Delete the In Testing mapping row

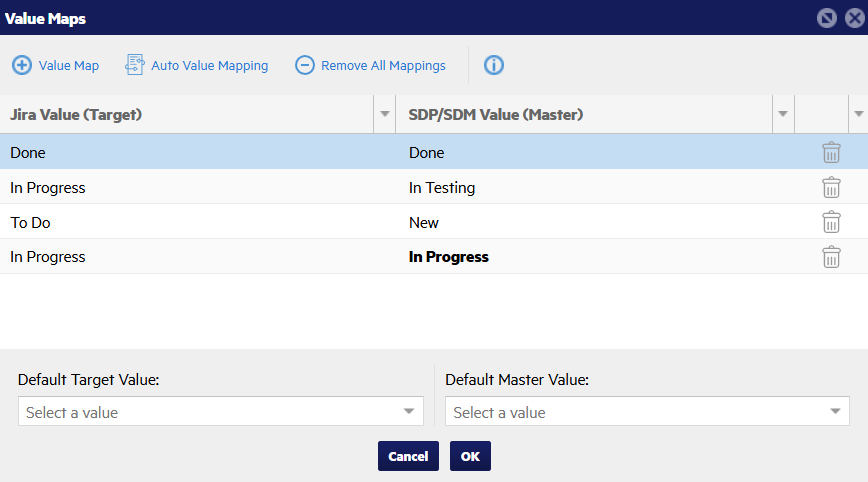pyautogui.click(x=831, y=188)
